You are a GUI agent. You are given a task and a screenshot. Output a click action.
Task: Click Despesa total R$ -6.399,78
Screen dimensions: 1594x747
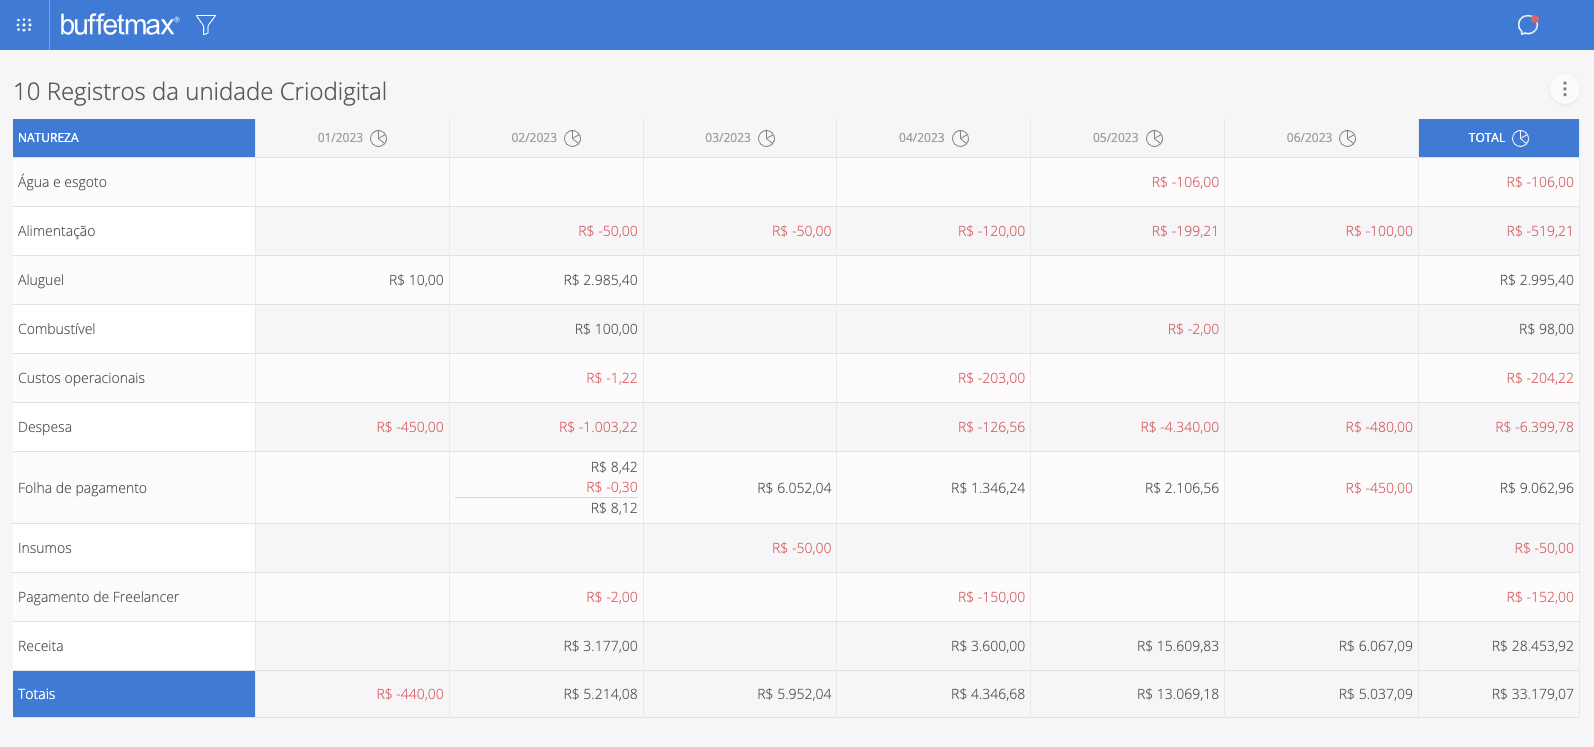click(1534, 427)
